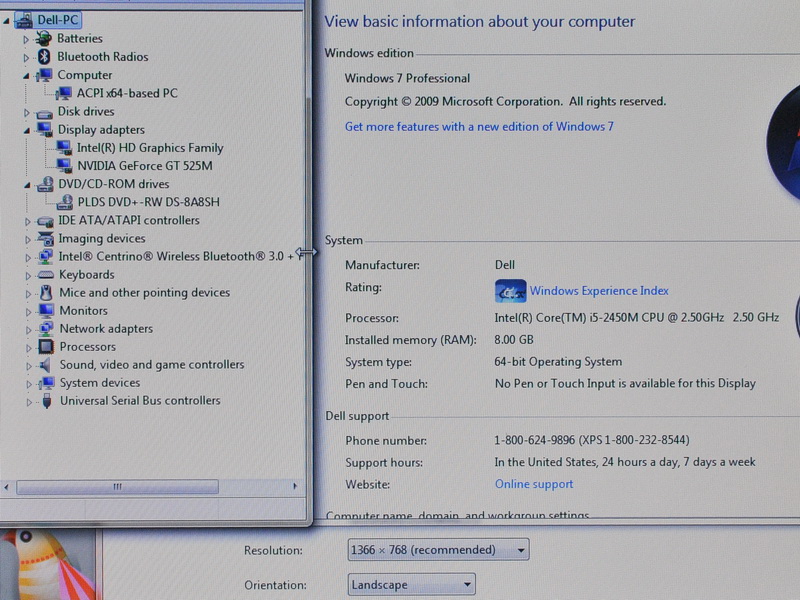Image resolution: width=800 pixels, height=600 pixels.
Task: Click the Bluetooth Radios icon
Action: (x=44, y=57)
